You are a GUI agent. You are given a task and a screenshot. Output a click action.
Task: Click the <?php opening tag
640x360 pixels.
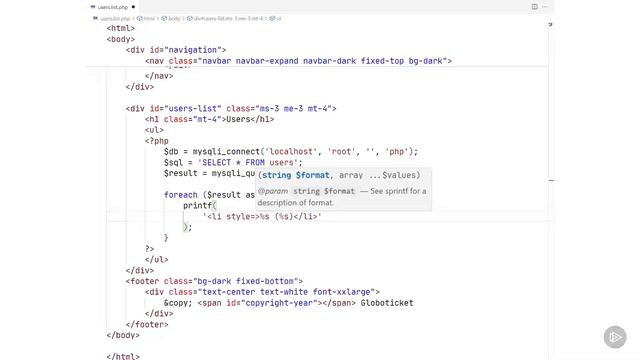coord(157,141)
